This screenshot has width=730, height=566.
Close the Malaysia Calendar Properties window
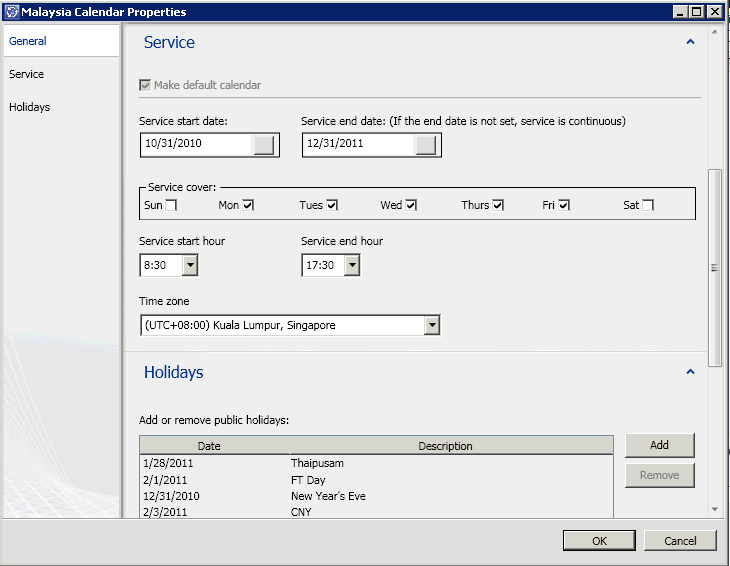tap(715, 12)
